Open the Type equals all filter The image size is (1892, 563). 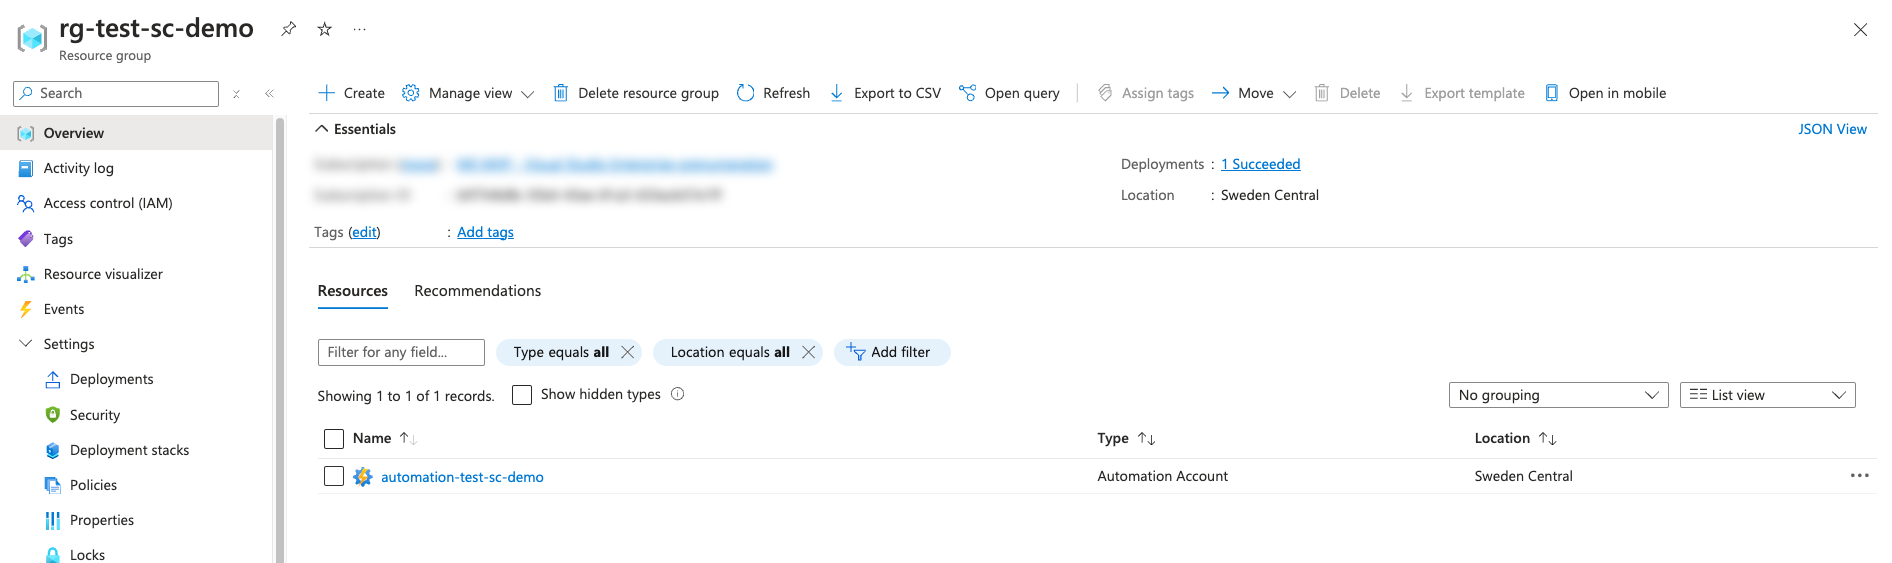[560, 352]
